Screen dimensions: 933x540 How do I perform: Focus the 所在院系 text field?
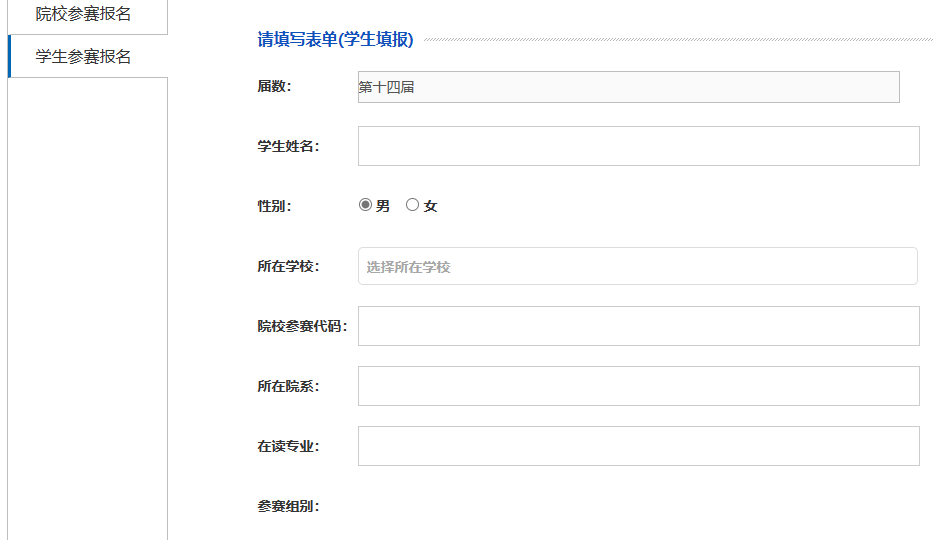point(638,386)
